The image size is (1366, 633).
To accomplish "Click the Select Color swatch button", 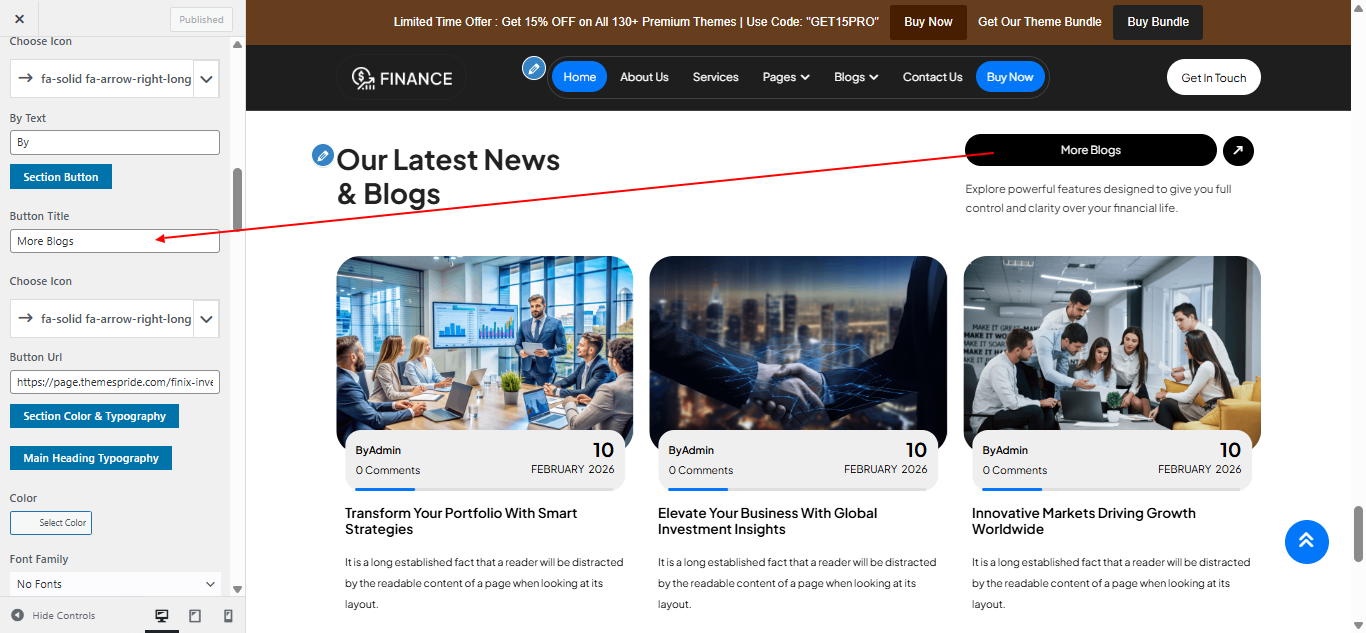I will point(51,523).
